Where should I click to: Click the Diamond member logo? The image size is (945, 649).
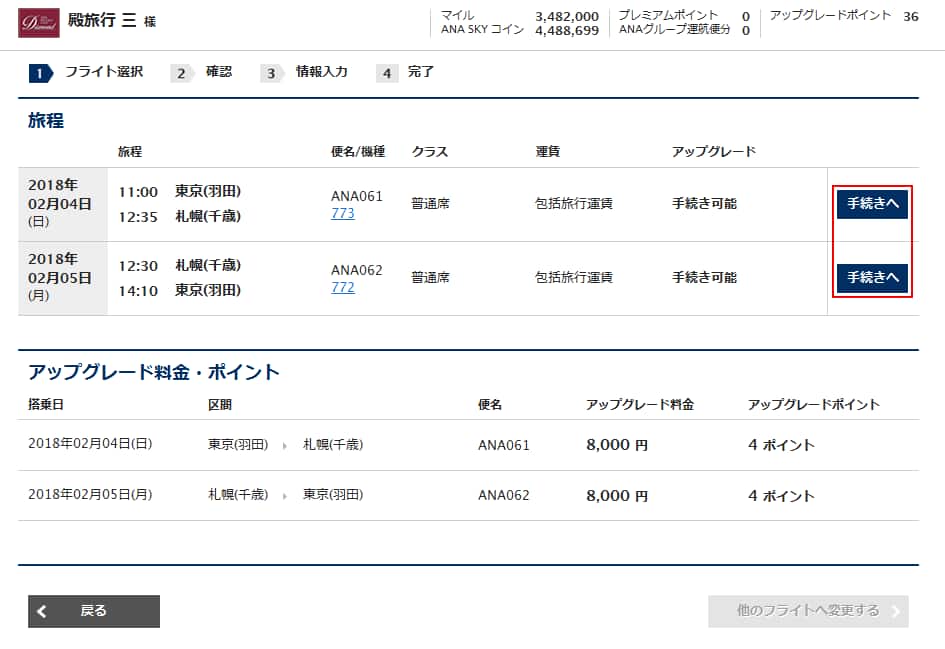click(38, 22)
